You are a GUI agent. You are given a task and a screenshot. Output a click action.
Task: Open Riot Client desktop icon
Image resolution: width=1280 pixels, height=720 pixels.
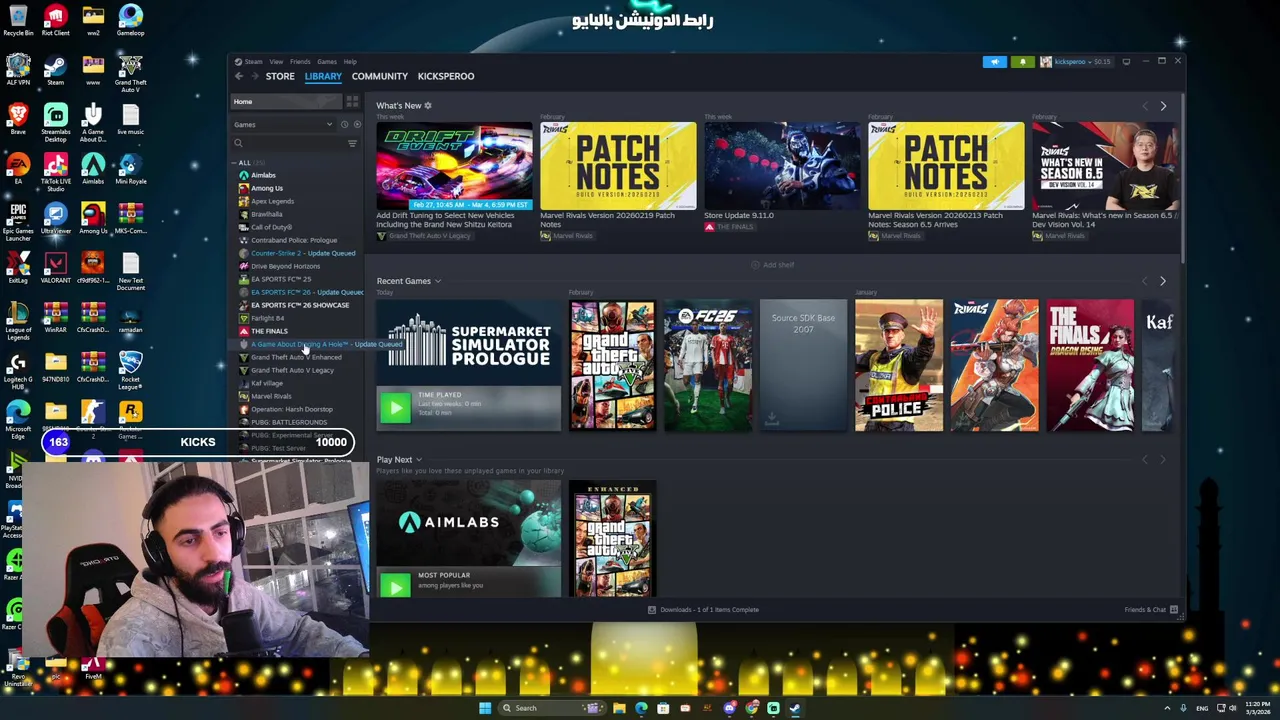coord(55,20)
